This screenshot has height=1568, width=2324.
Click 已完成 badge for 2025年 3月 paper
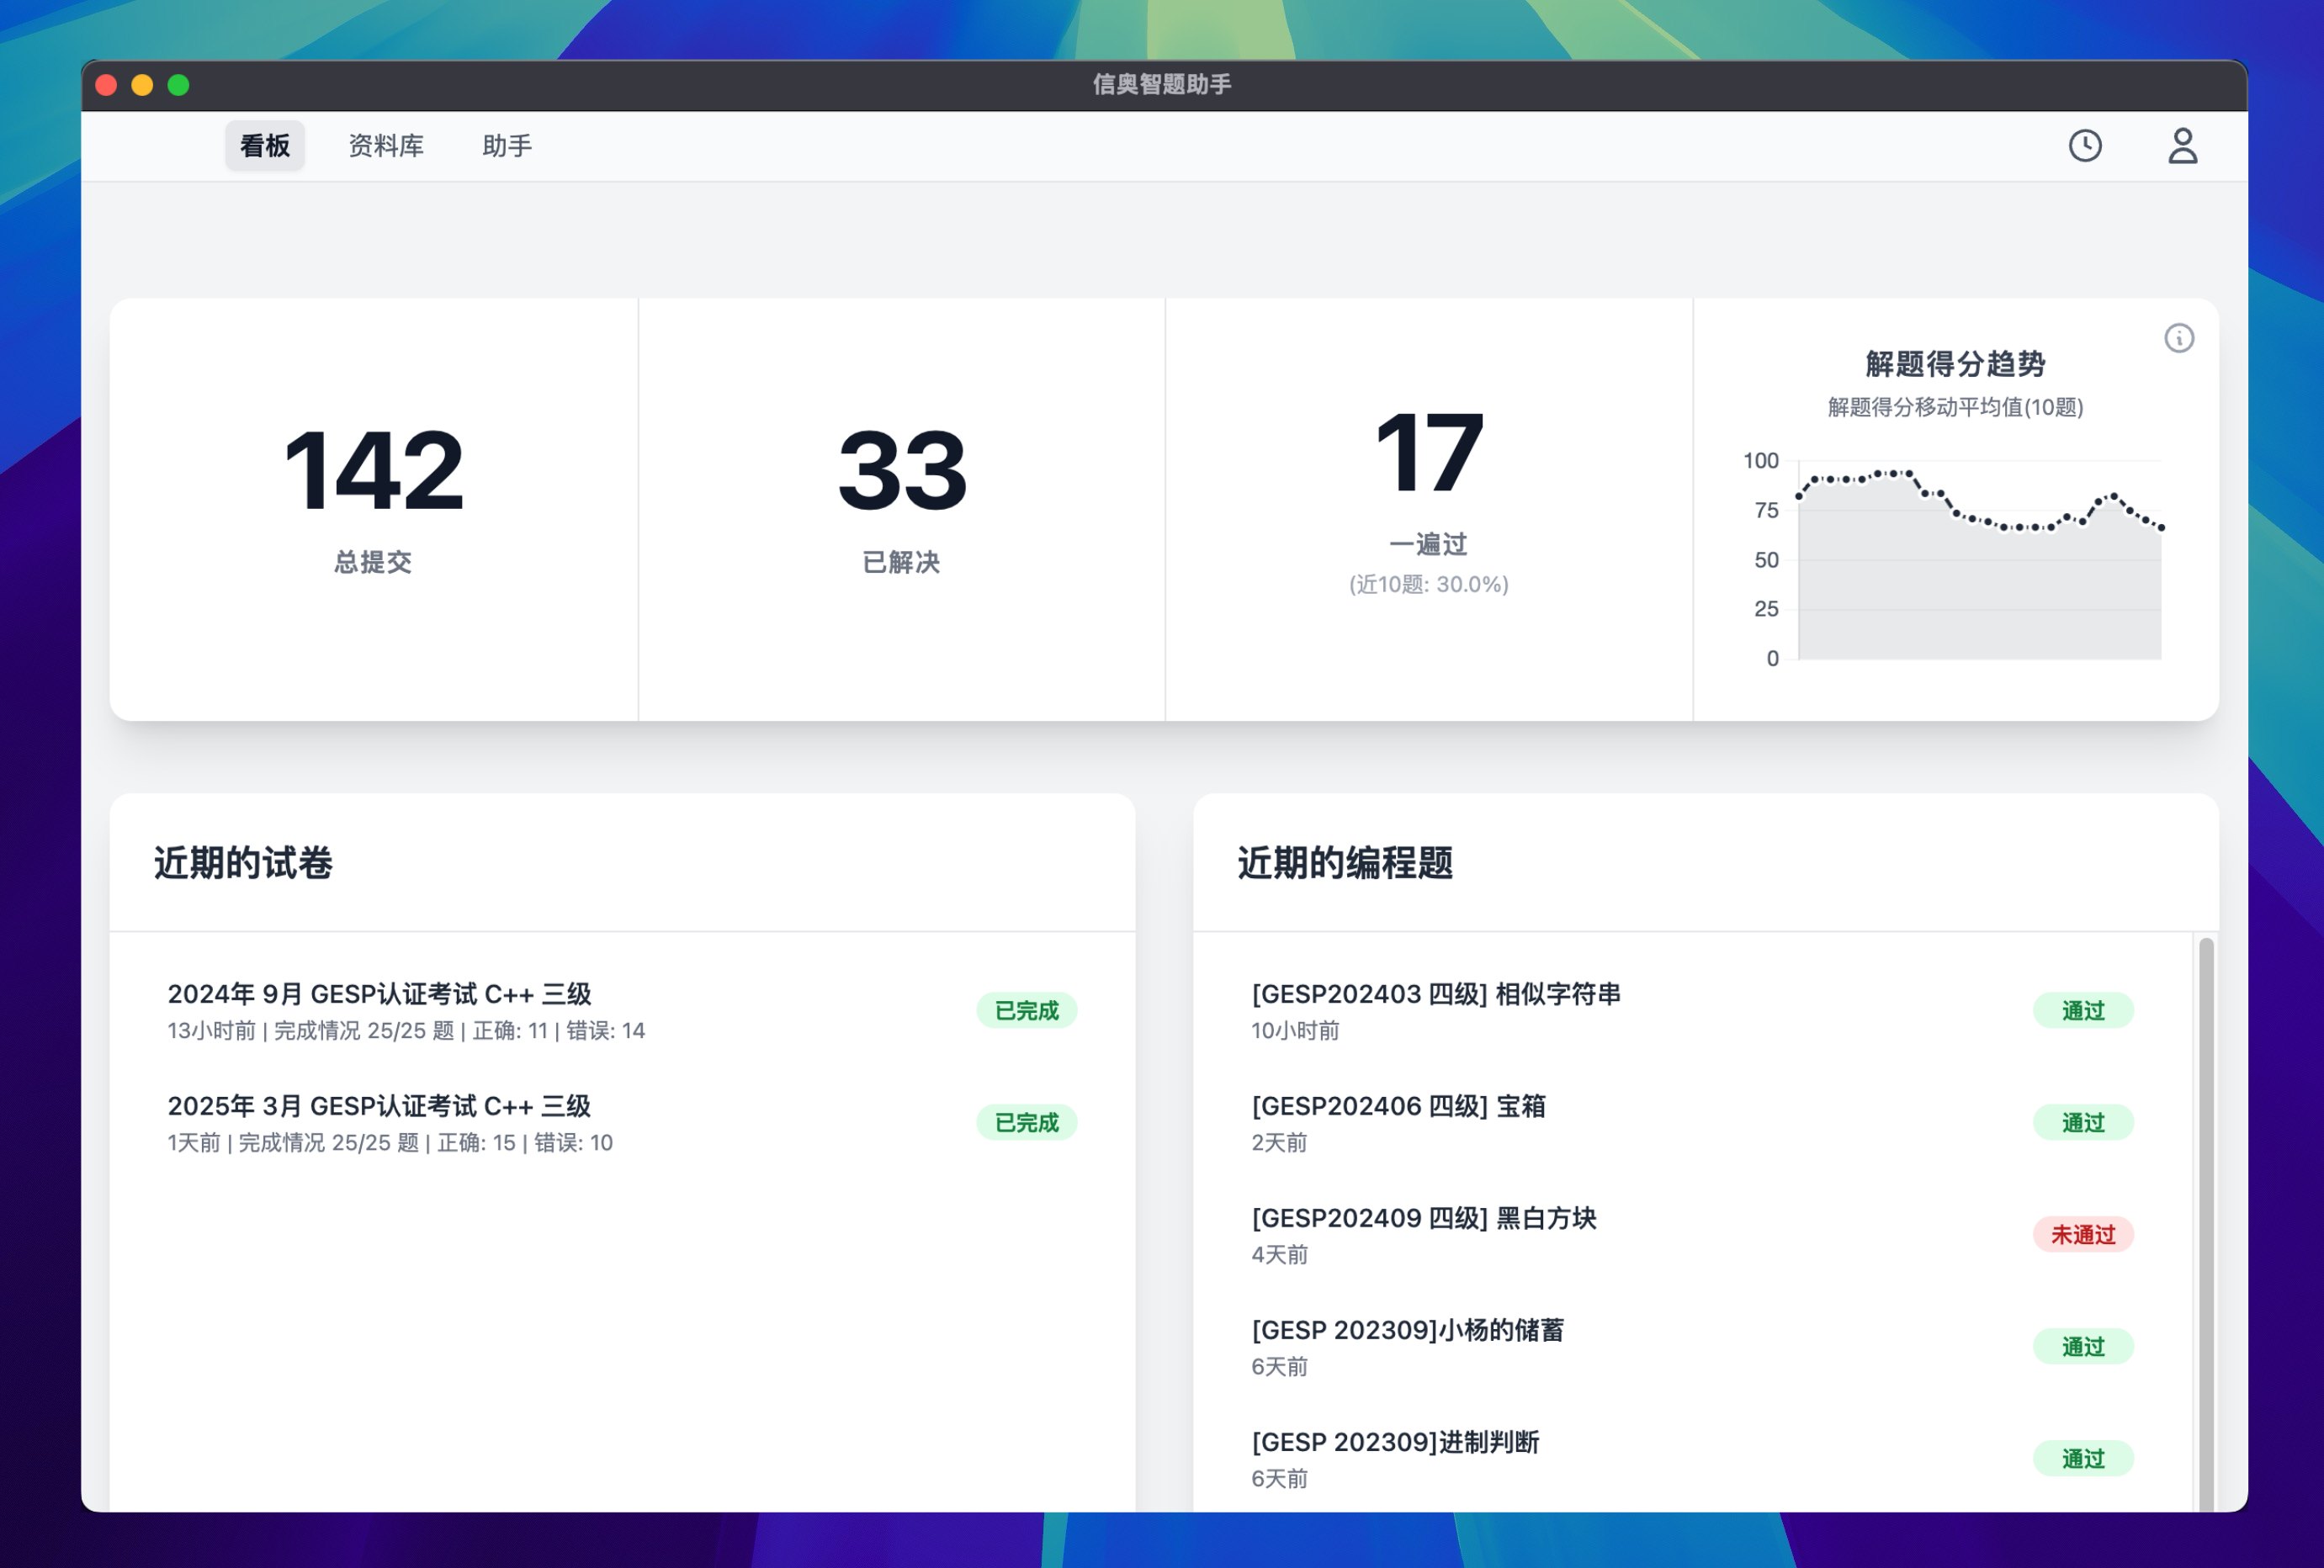[x=1026, y=1123]
